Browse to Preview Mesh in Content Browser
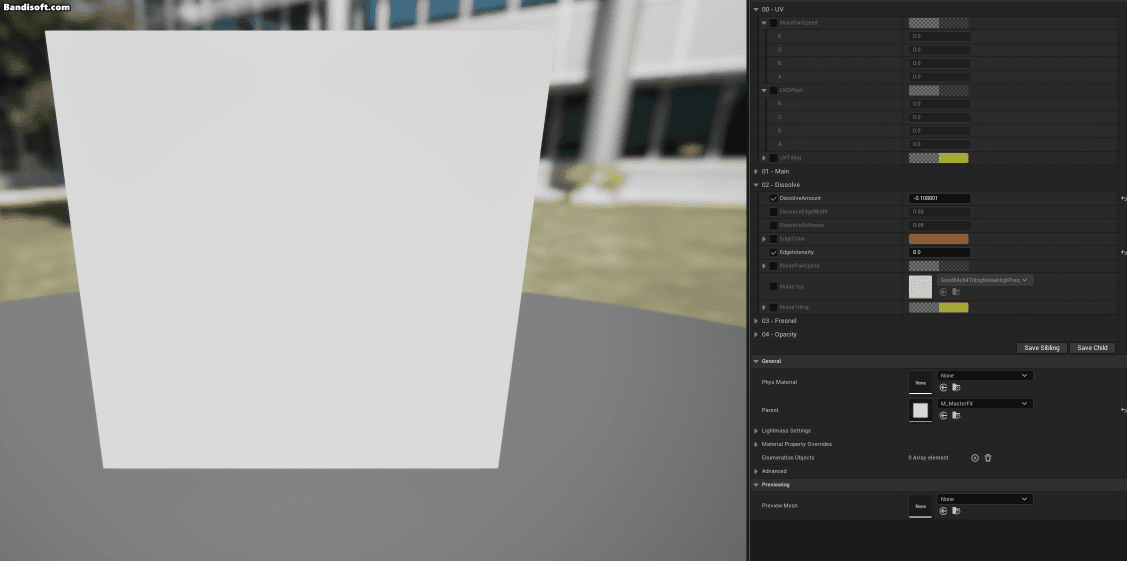 (x=956, y=511)
